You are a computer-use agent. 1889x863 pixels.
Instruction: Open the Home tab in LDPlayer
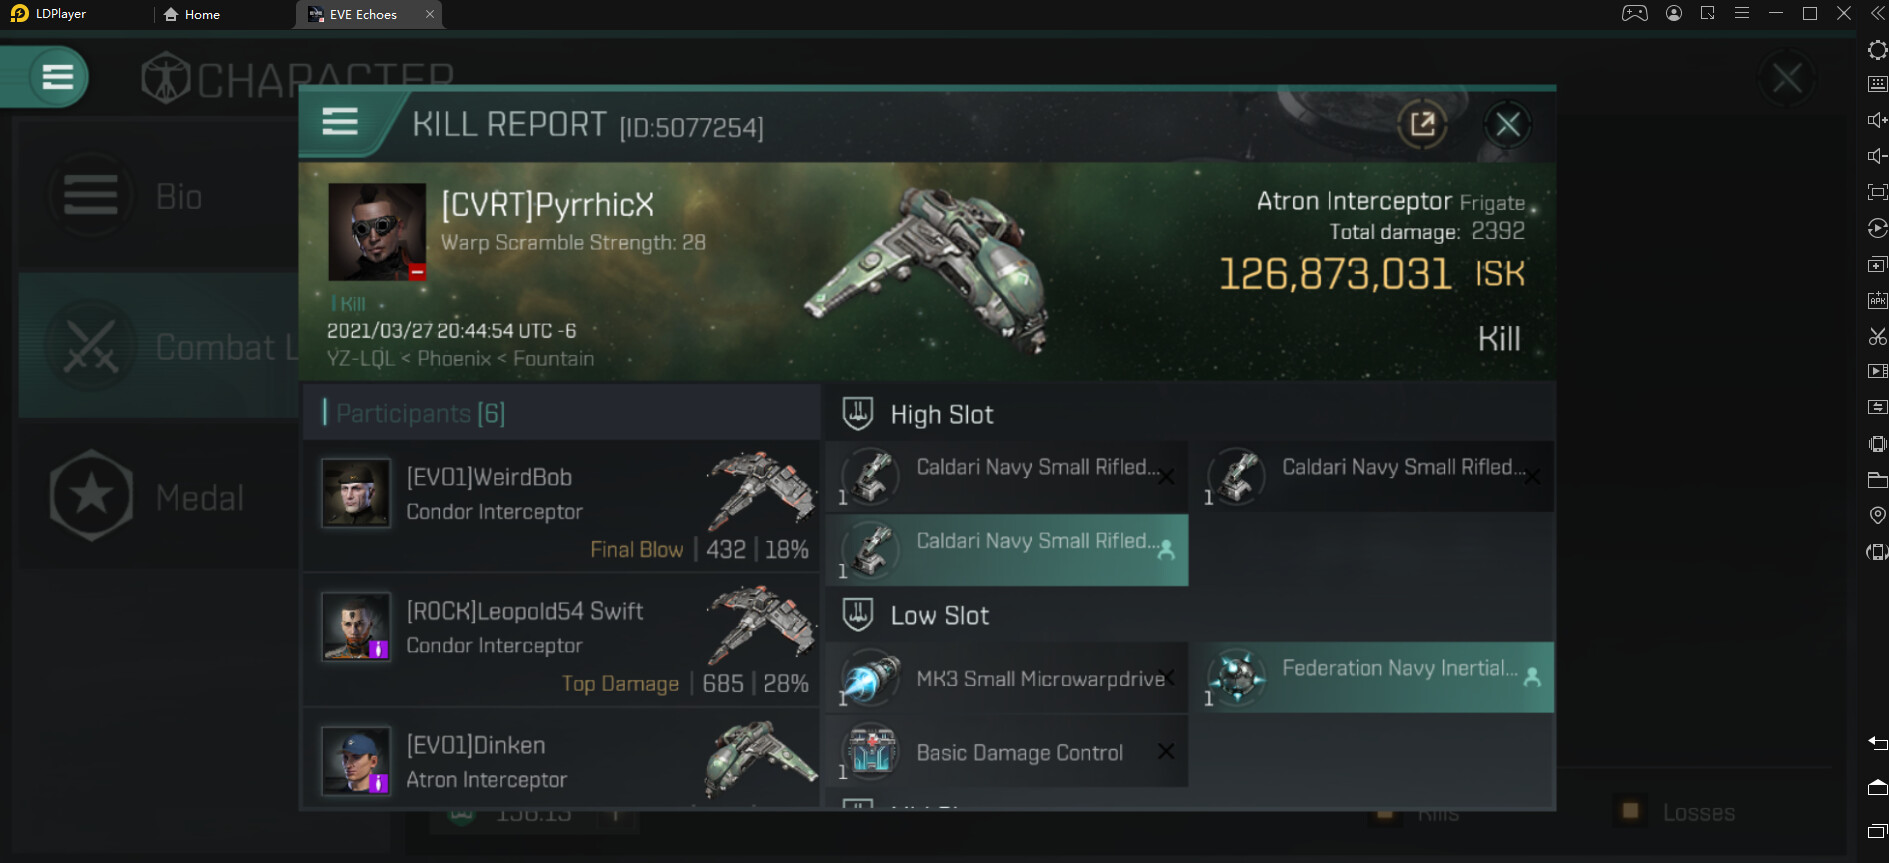[192, 15]
